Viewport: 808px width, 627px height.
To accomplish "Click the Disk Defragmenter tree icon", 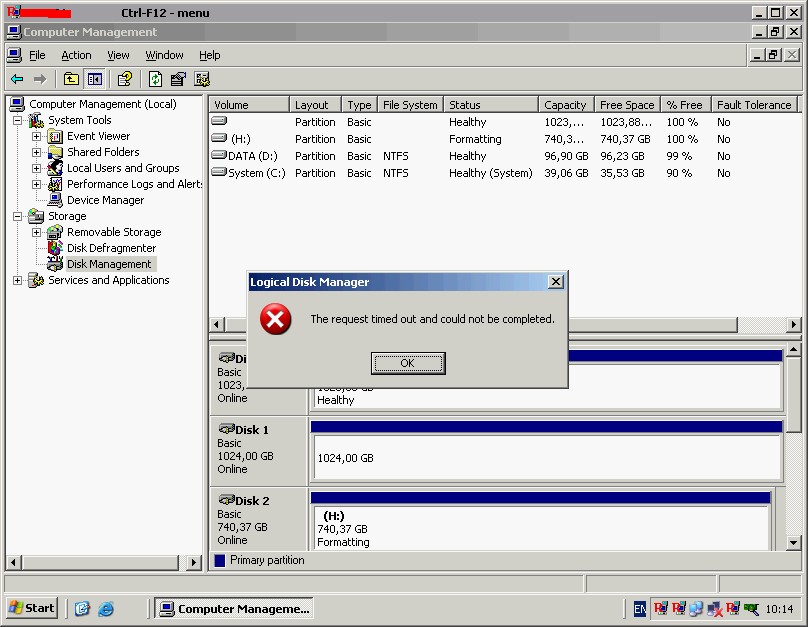I will click(x=55, y=248).
